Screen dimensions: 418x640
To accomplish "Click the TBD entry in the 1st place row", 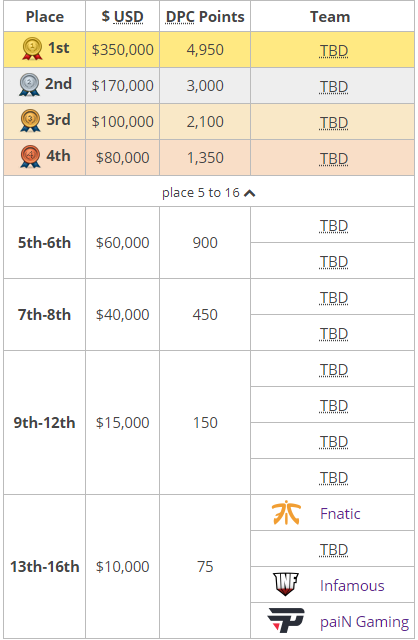I will [x=334, y=51].
